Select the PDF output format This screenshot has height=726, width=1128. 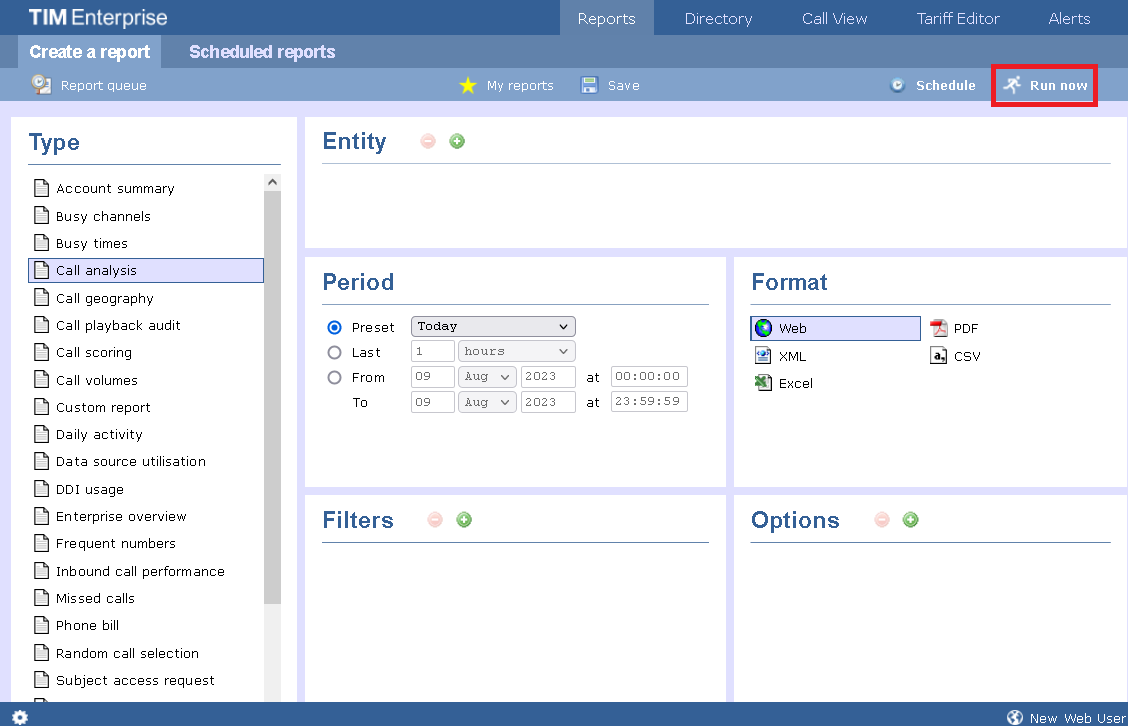point(955,327)
